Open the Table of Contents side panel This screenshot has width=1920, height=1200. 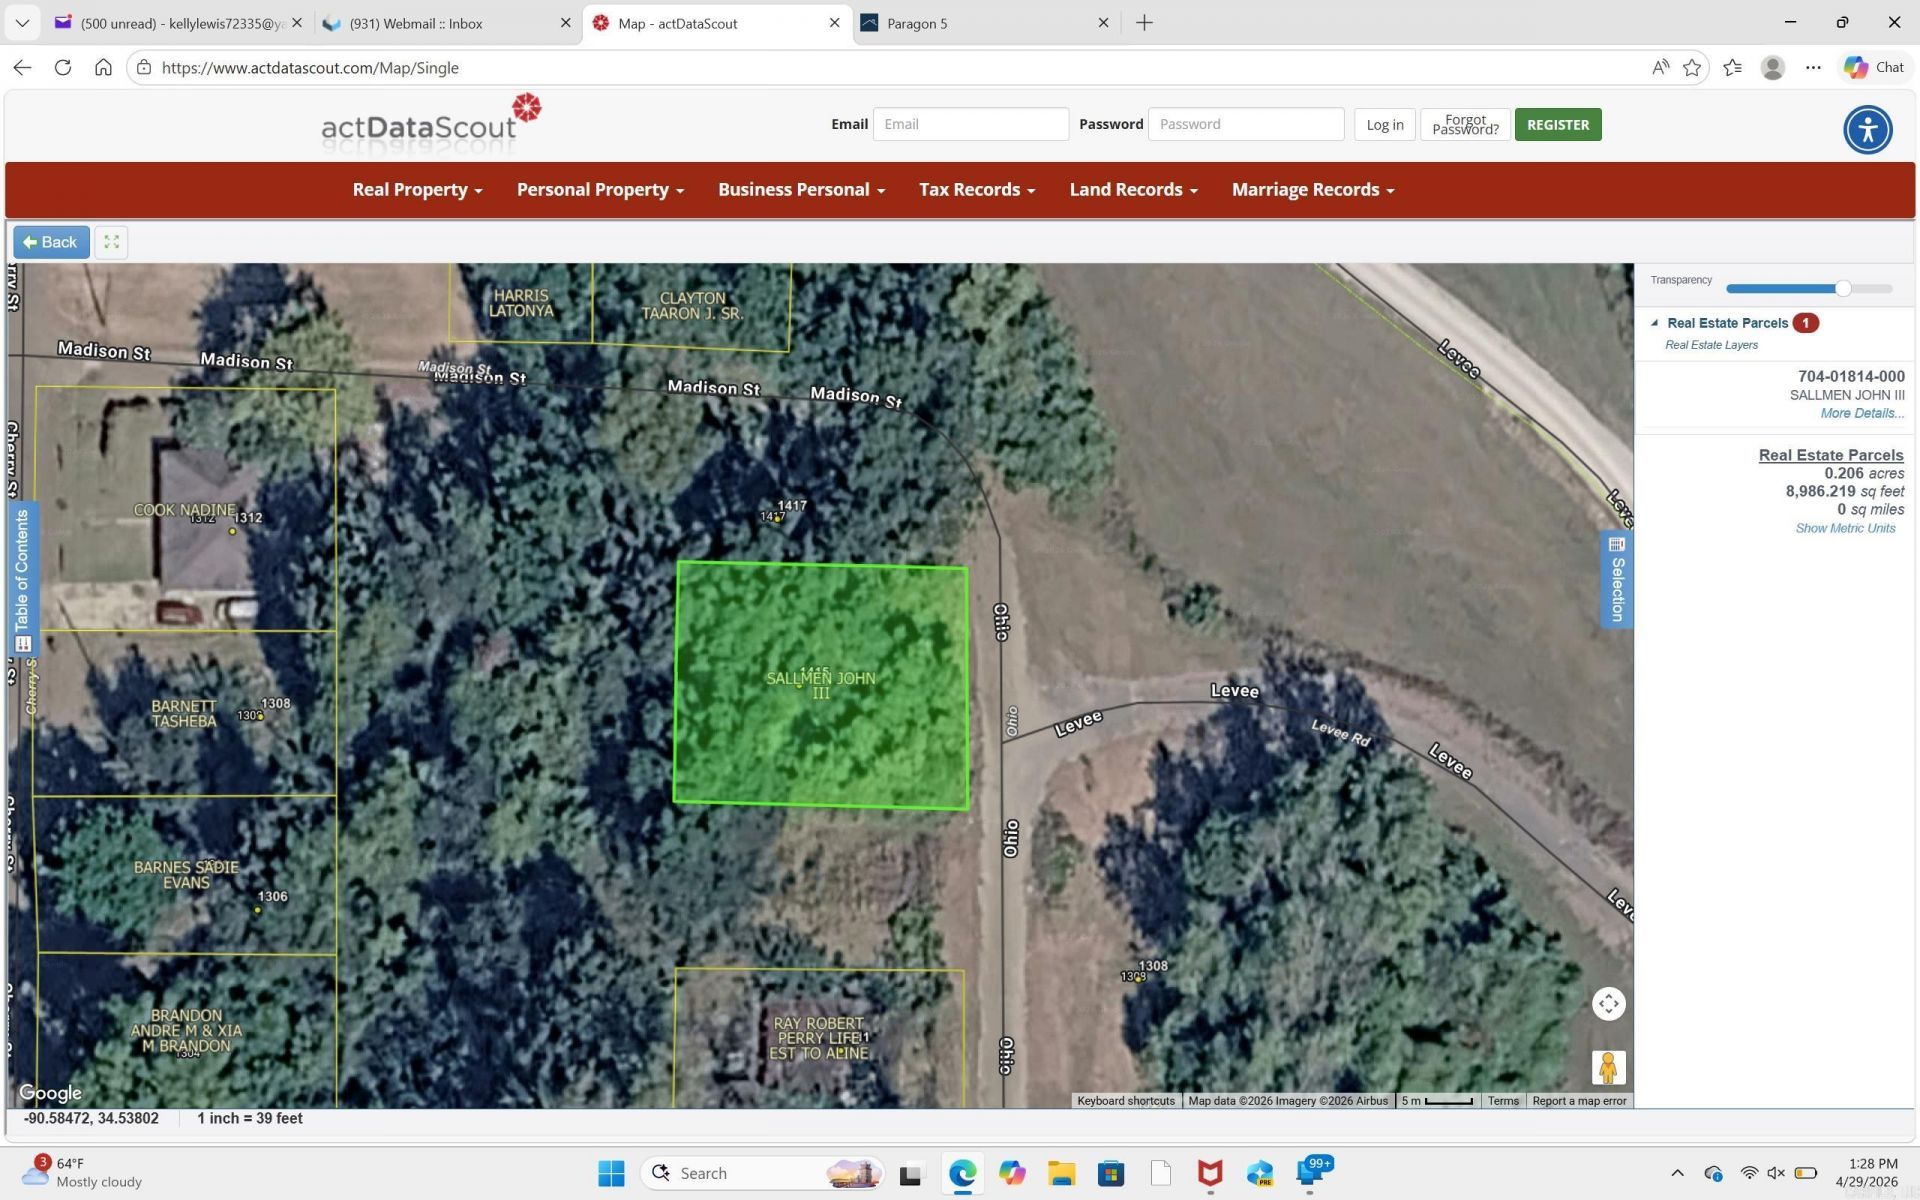22,580
